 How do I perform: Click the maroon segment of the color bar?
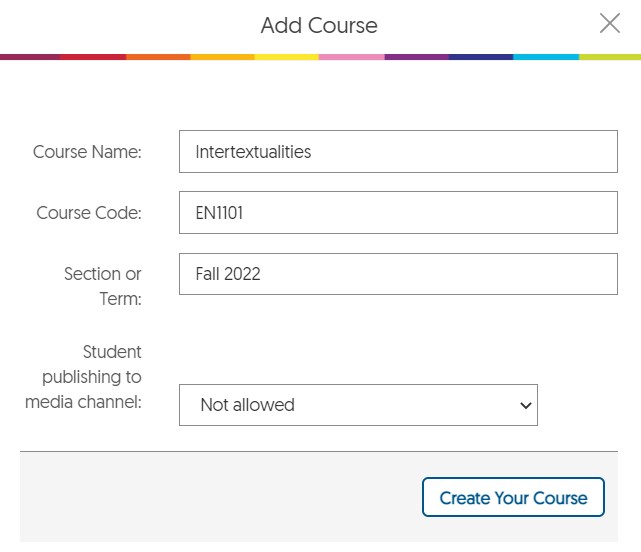pos(30,57)
